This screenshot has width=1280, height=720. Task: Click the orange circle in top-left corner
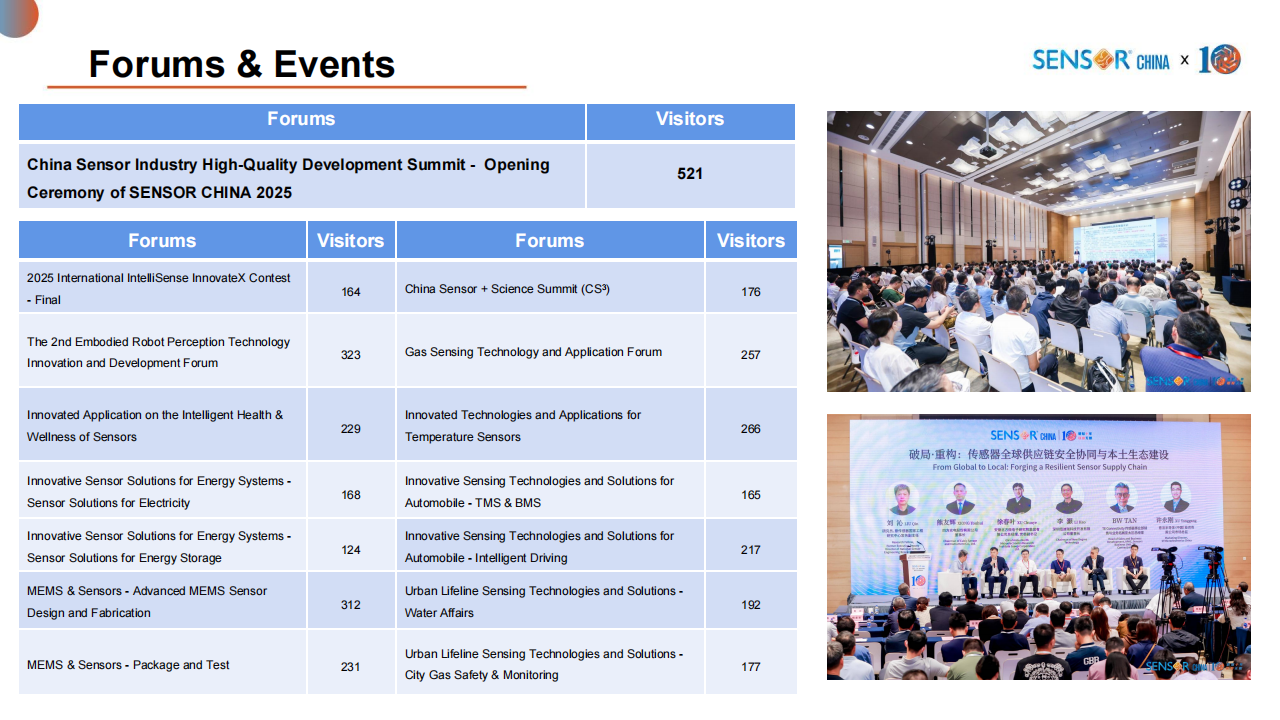[x=16, y=14]
